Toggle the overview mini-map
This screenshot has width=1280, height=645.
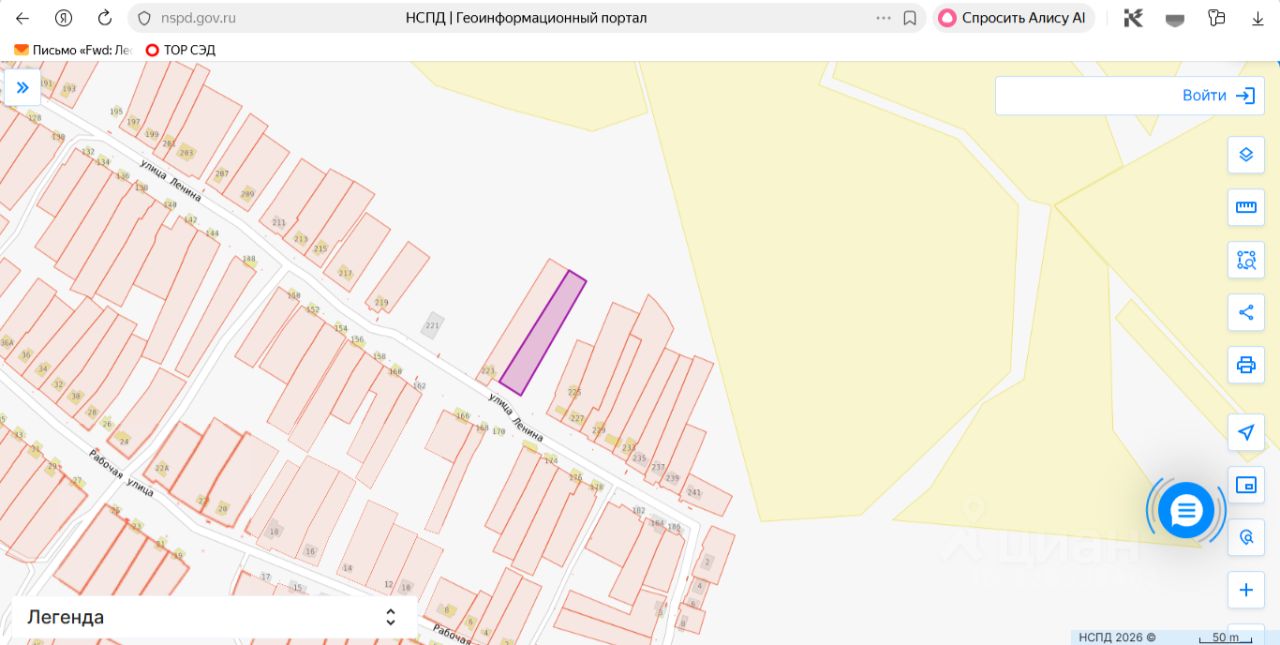pos(1246,485)
